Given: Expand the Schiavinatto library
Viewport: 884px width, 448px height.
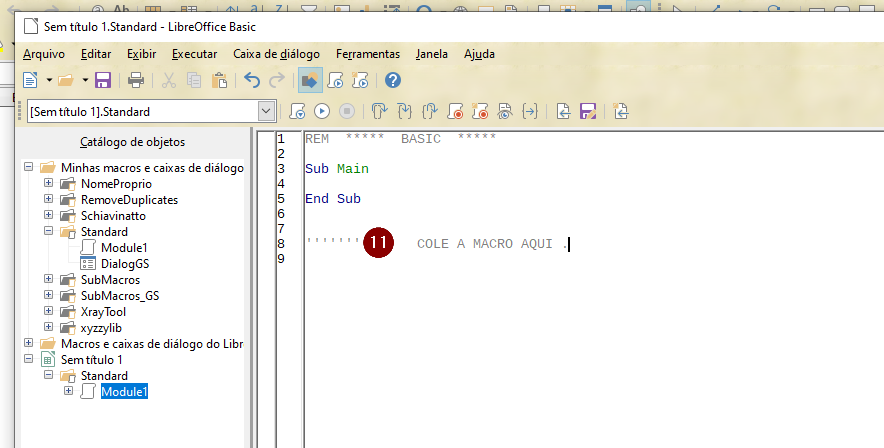Looking at the screenshot, I should pos(48,215).
